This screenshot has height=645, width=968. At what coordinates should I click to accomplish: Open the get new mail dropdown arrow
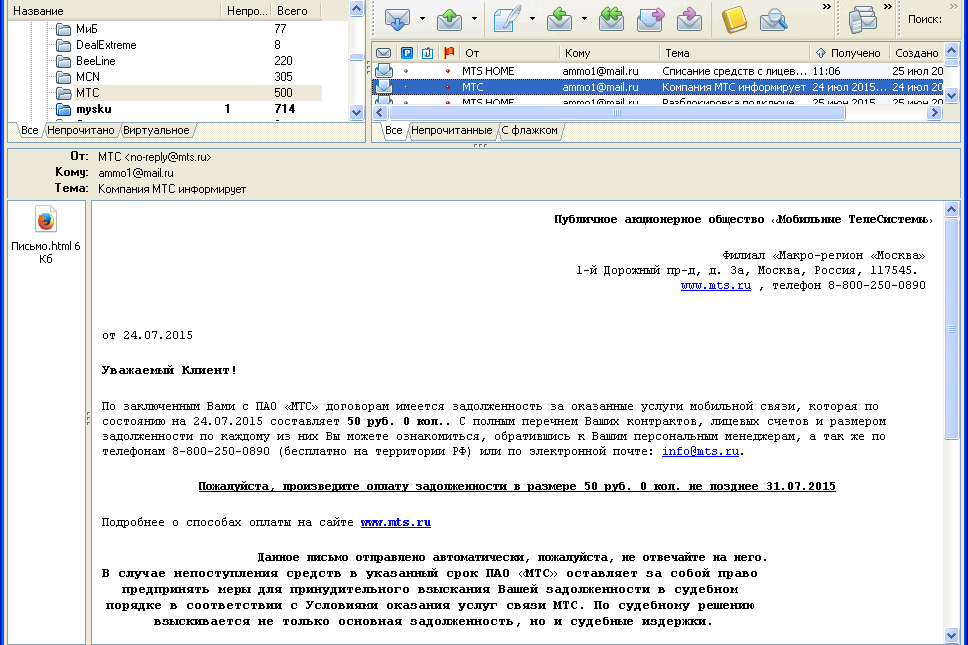coord(422,19)
